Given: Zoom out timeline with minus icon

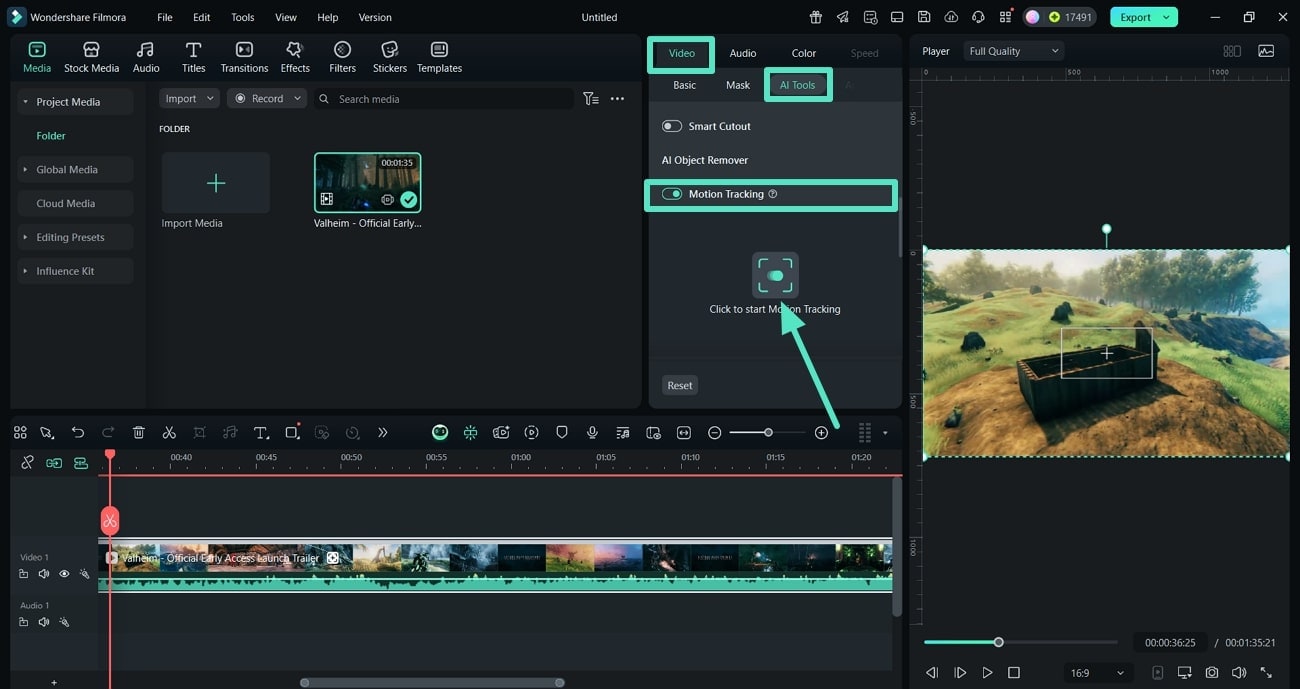Looking at the screenshot, I should (714, 432).
